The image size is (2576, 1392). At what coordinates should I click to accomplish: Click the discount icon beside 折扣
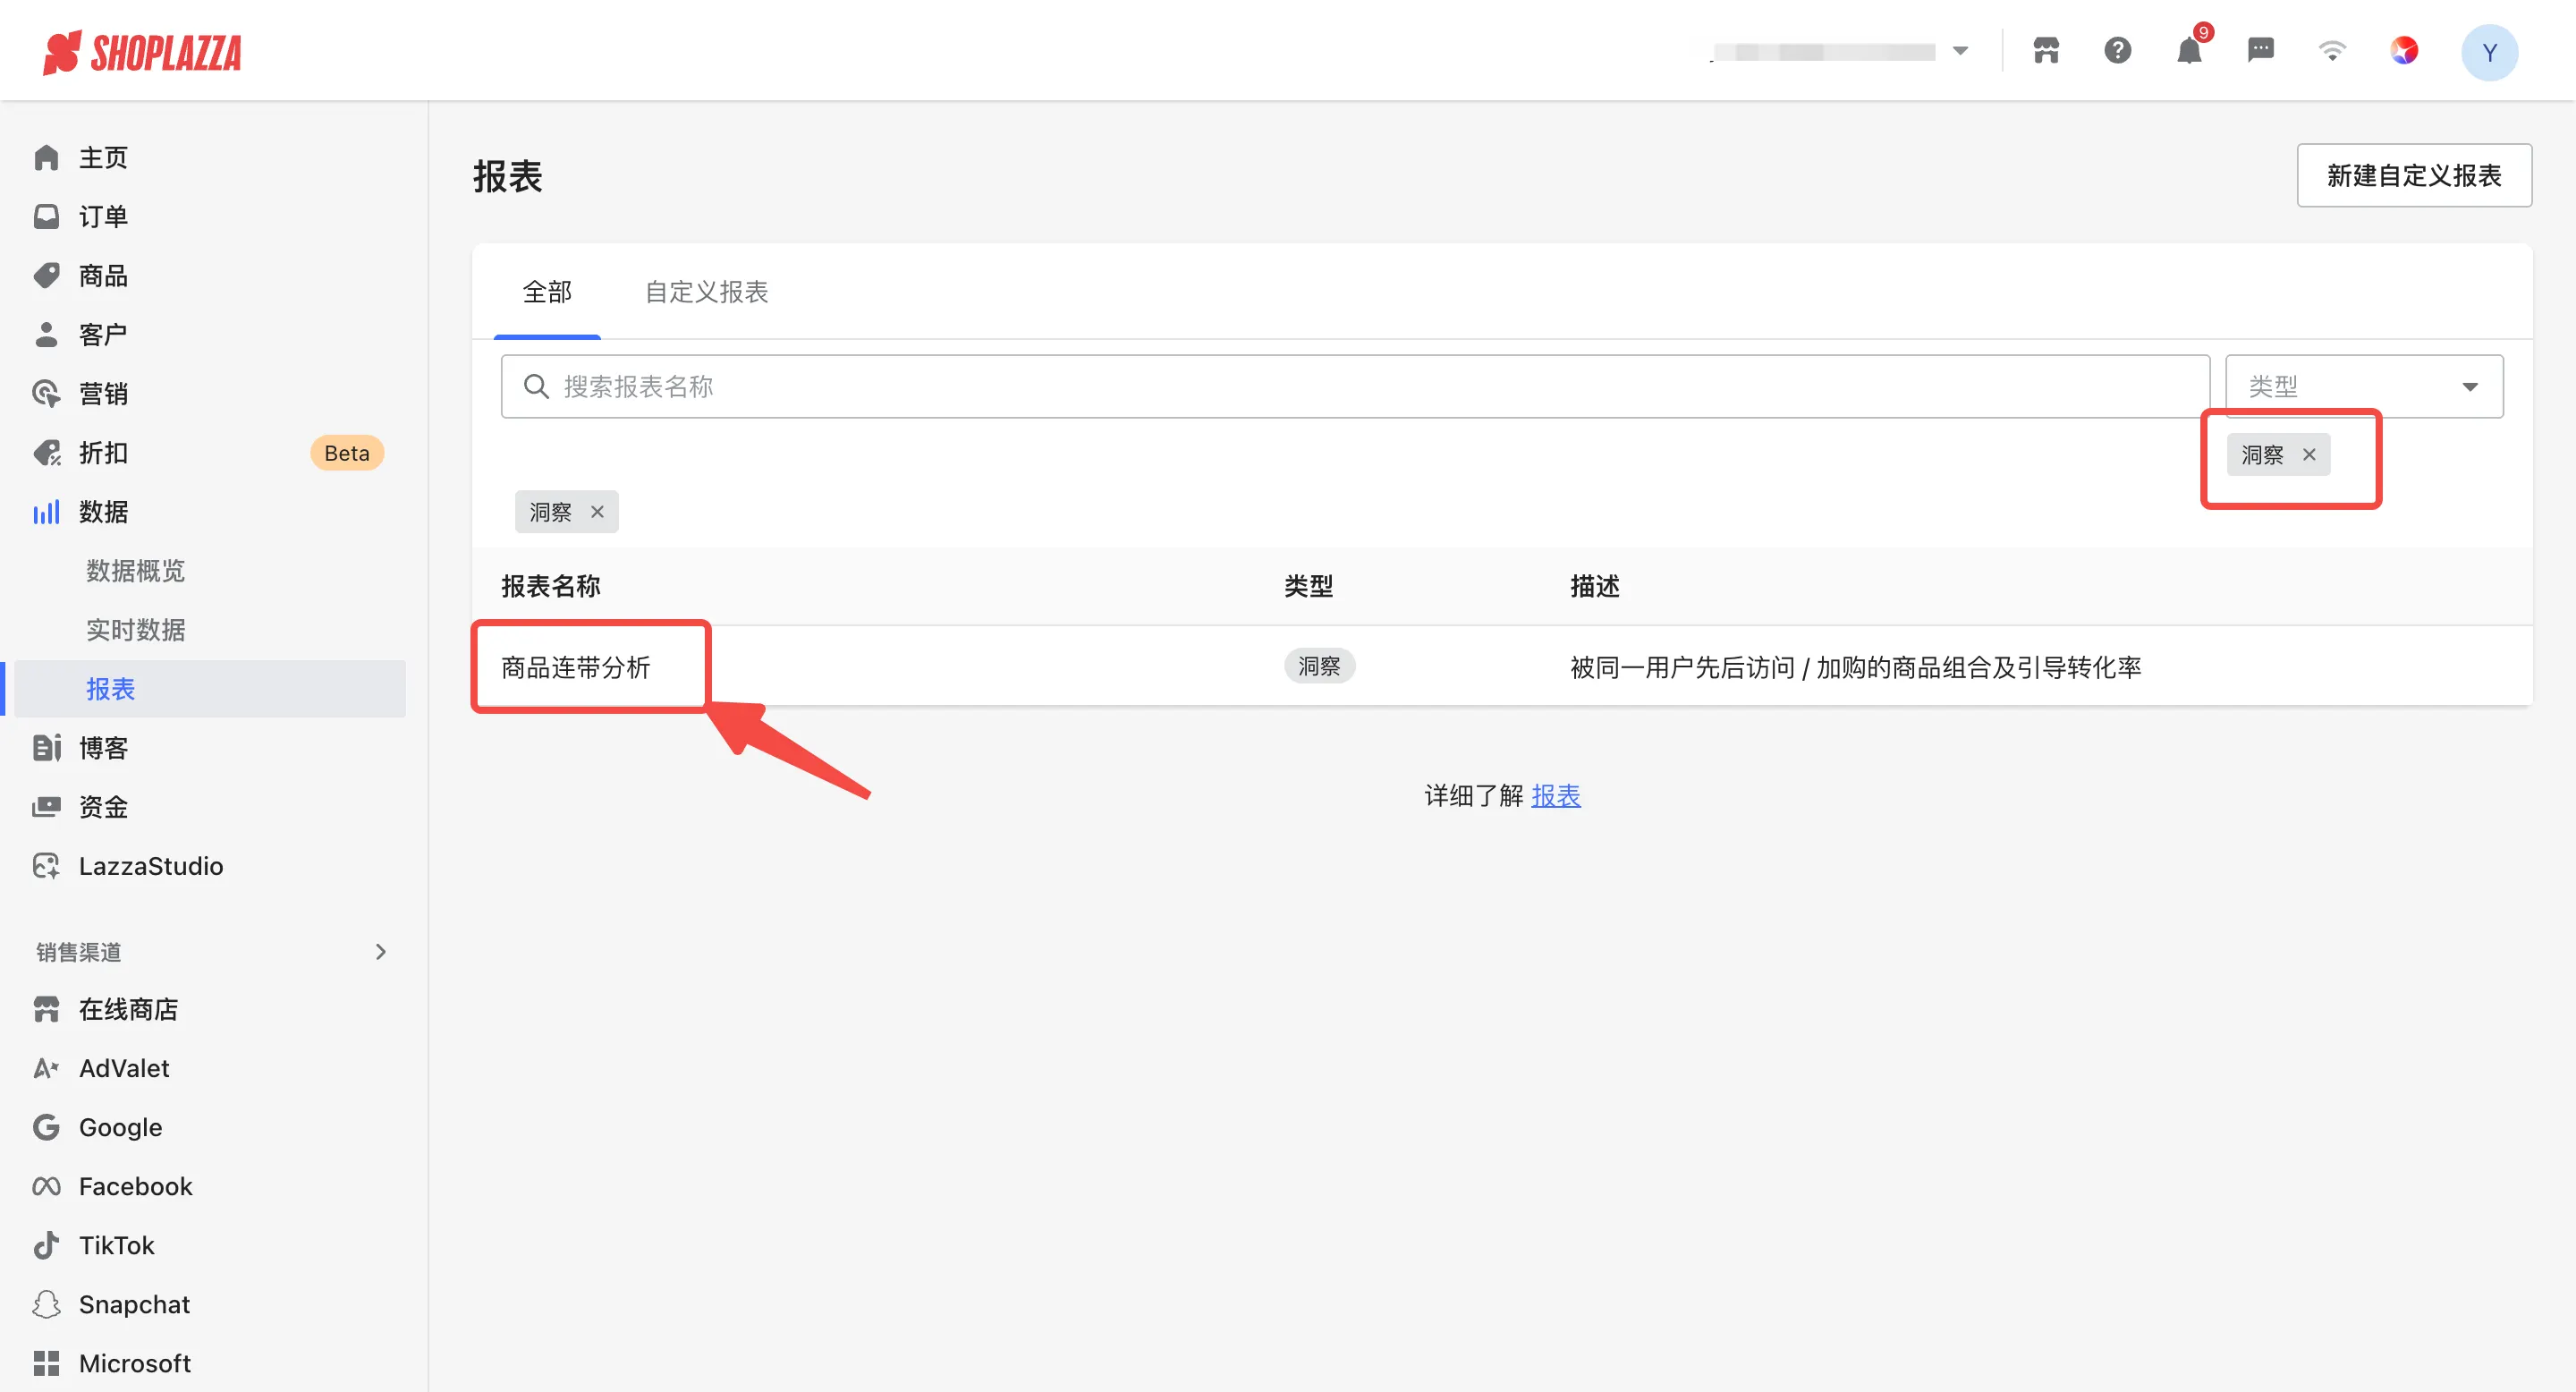(x=46, y=453)
